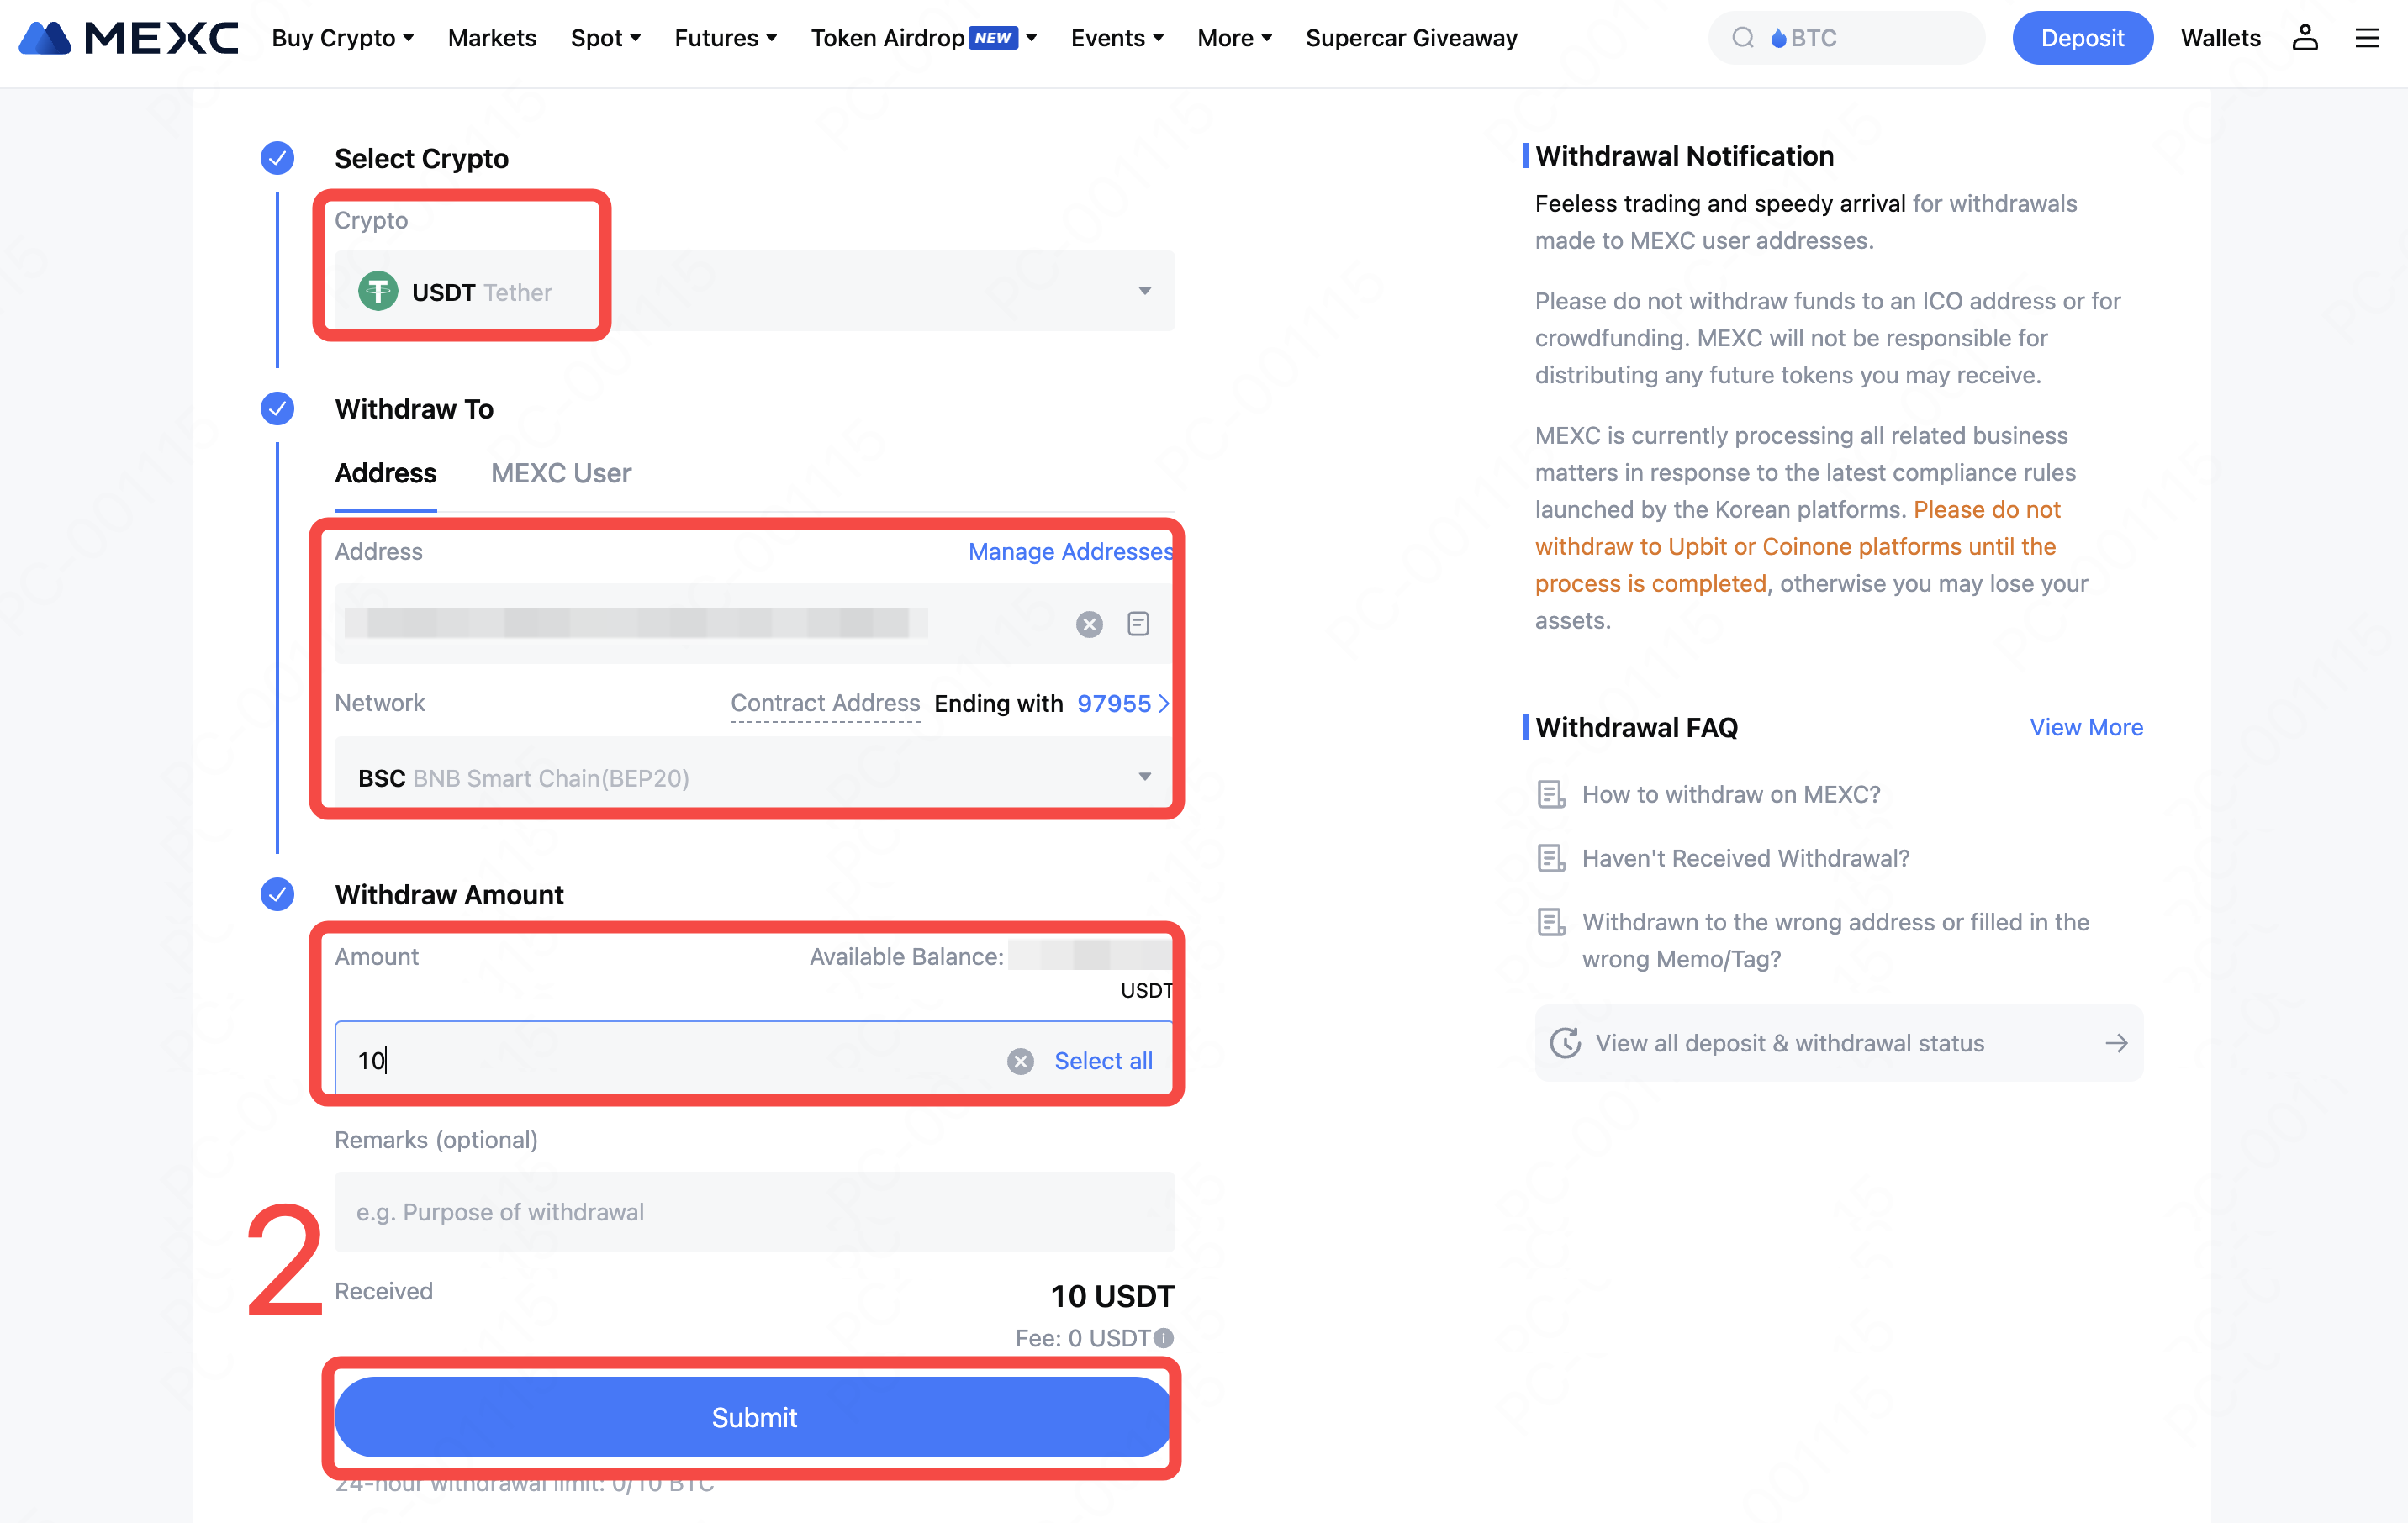Submit the withdrawal

tap(753, 1417)
